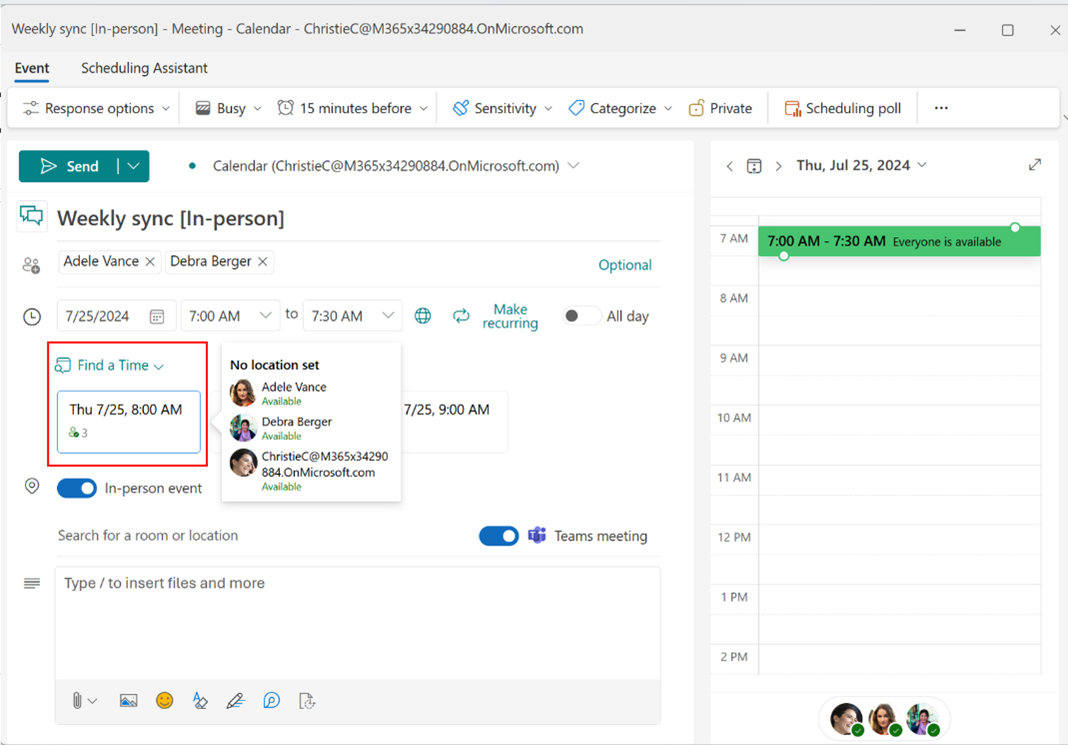The image size is (1068, 745).
Task: Click the Make recurring link
Action: click(x=510, y=315)
